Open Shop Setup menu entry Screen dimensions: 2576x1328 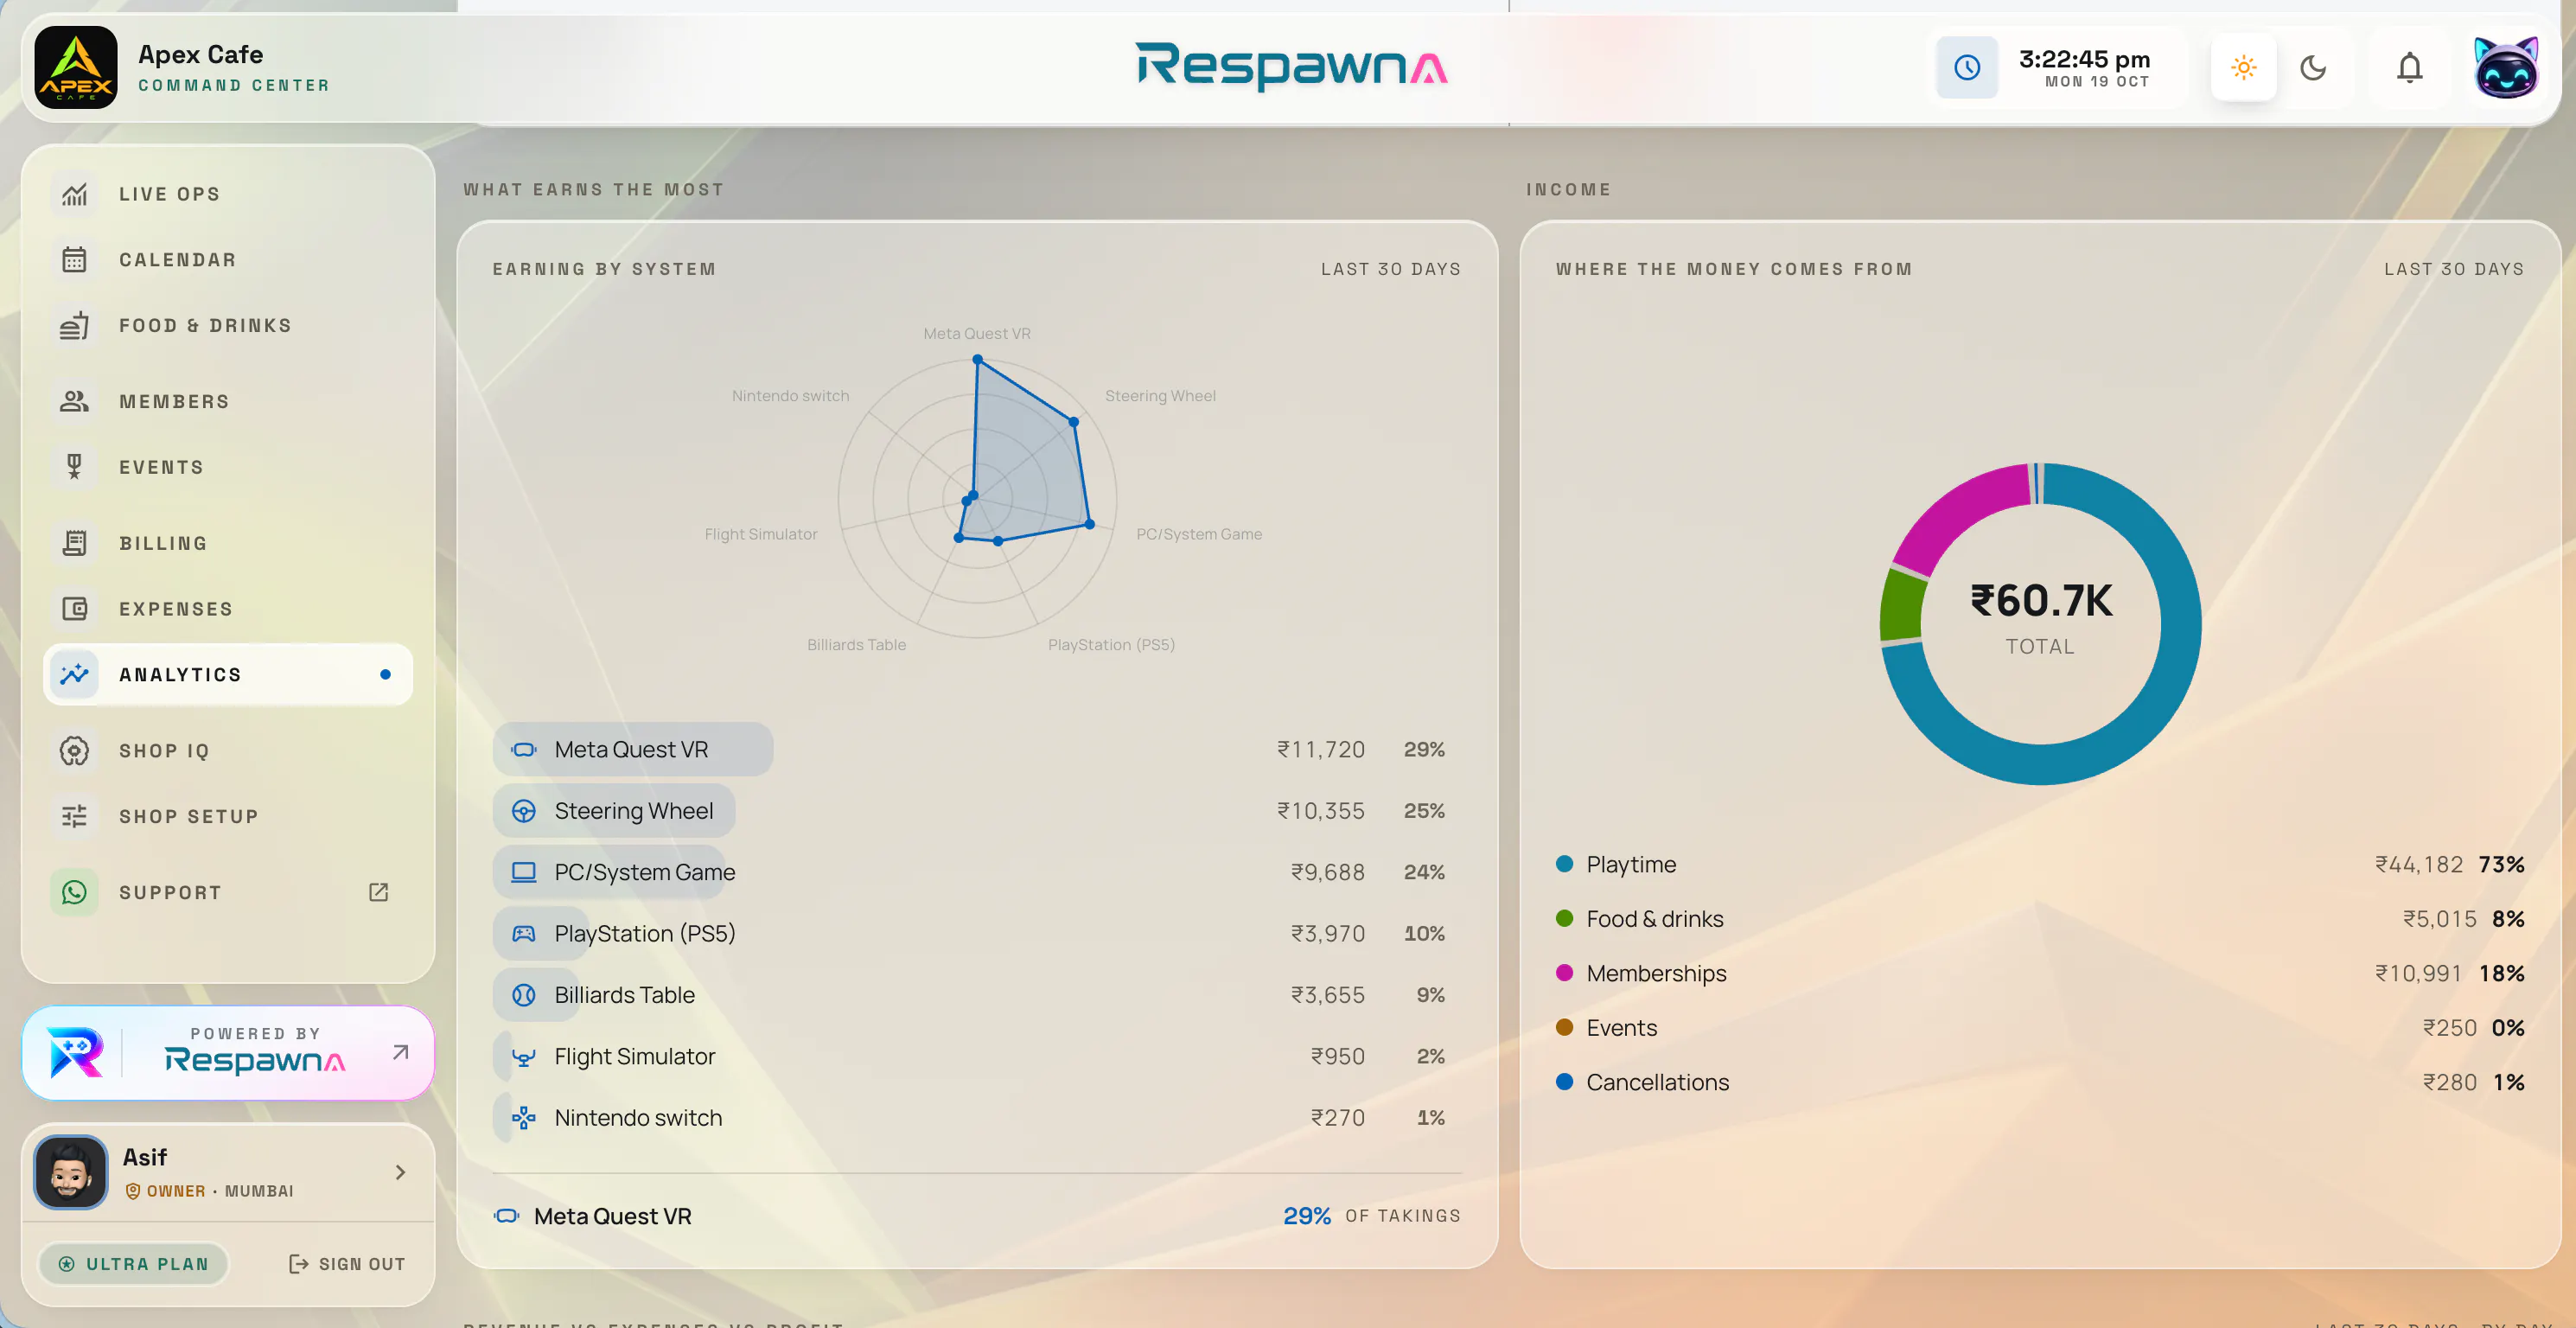pyautogui.click(x=228, y=817)
